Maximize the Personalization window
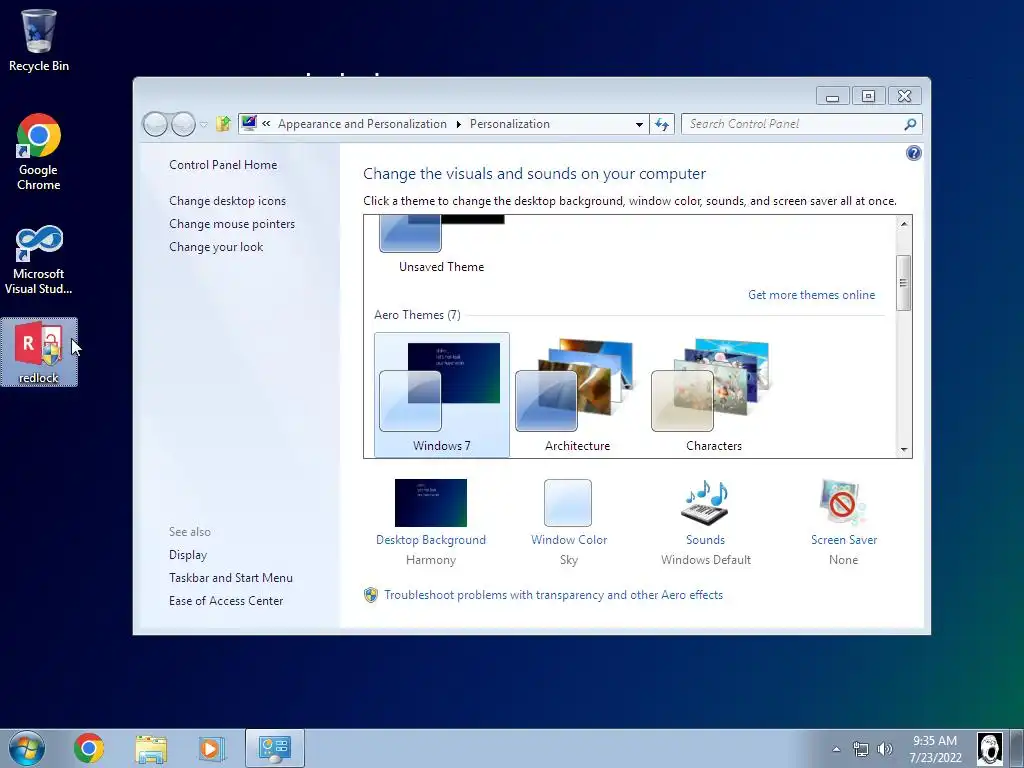 click(868, 97)
